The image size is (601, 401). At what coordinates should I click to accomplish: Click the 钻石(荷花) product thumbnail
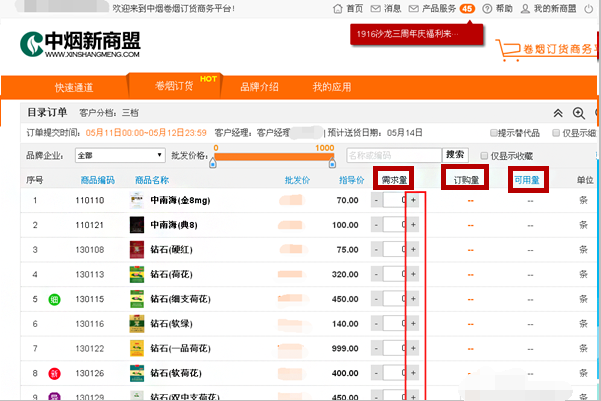[137, 274]
